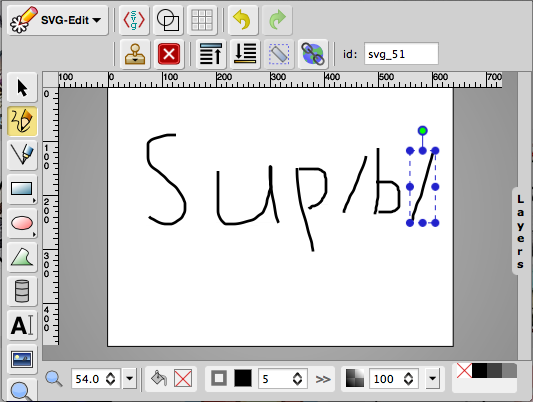
Task: Click the black stroke color swatch
Action: pos(243,378)
